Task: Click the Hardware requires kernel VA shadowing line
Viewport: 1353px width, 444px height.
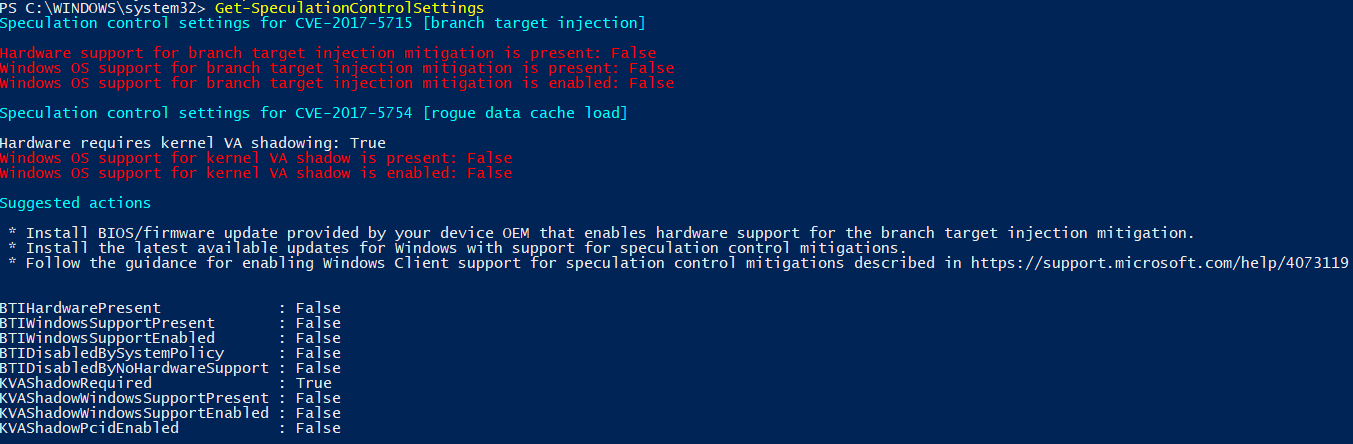Action: pyautogui.click(x=193, y=143)
